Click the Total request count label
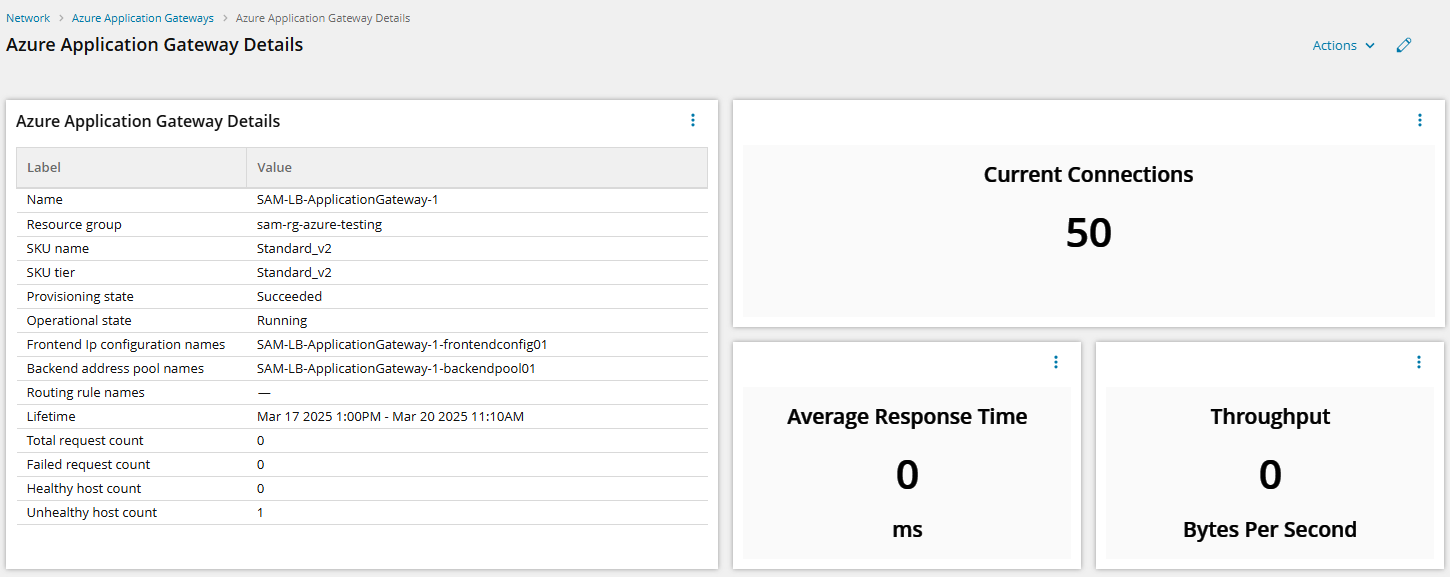Viewport: 1450px width, 577px height. pyautogui.click(x=85, y=440)
